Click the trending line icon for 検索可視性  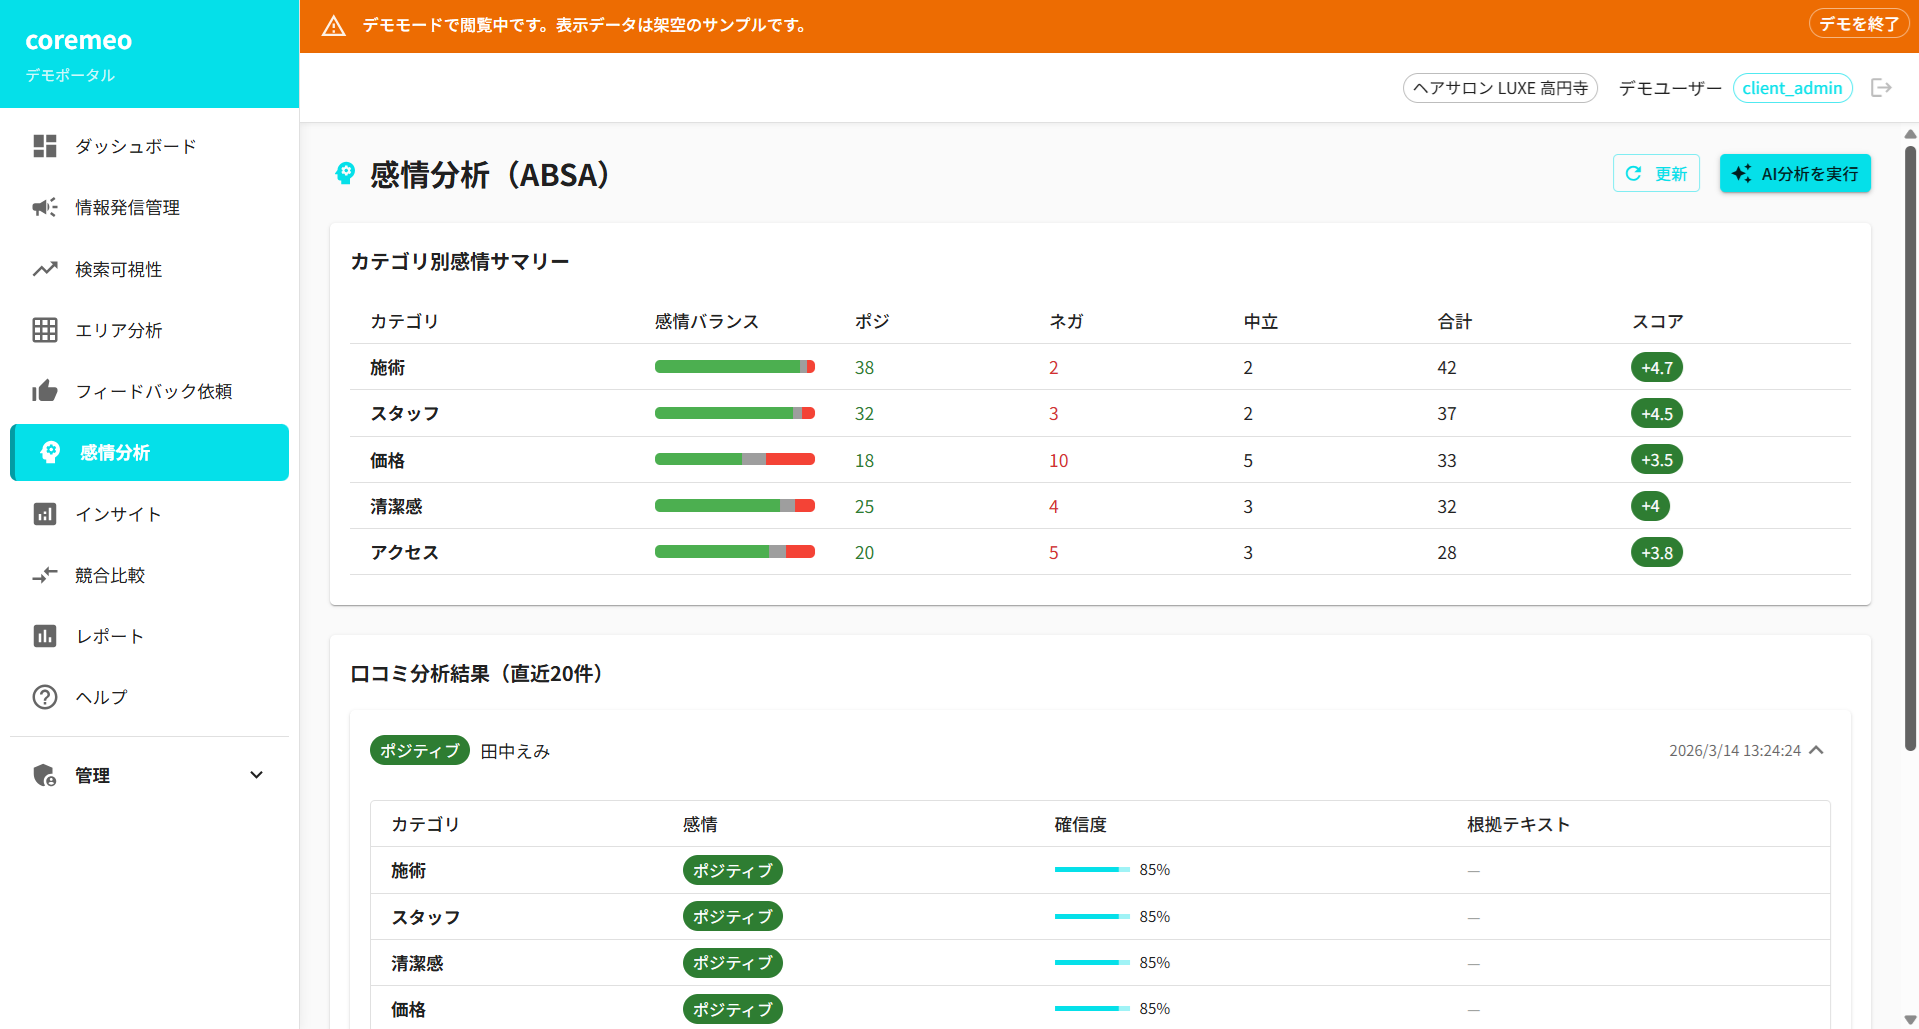coord(45,269)
